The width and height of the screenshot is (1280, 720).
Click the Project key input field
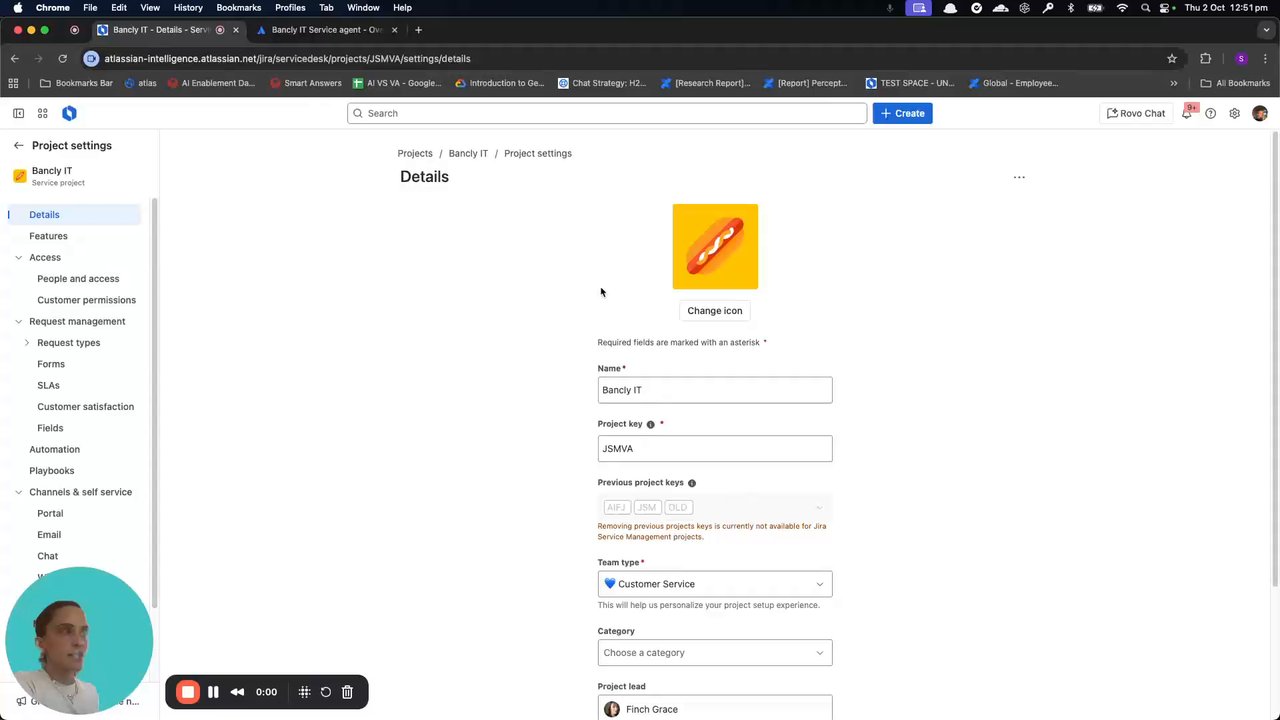(x=715, y=449)
